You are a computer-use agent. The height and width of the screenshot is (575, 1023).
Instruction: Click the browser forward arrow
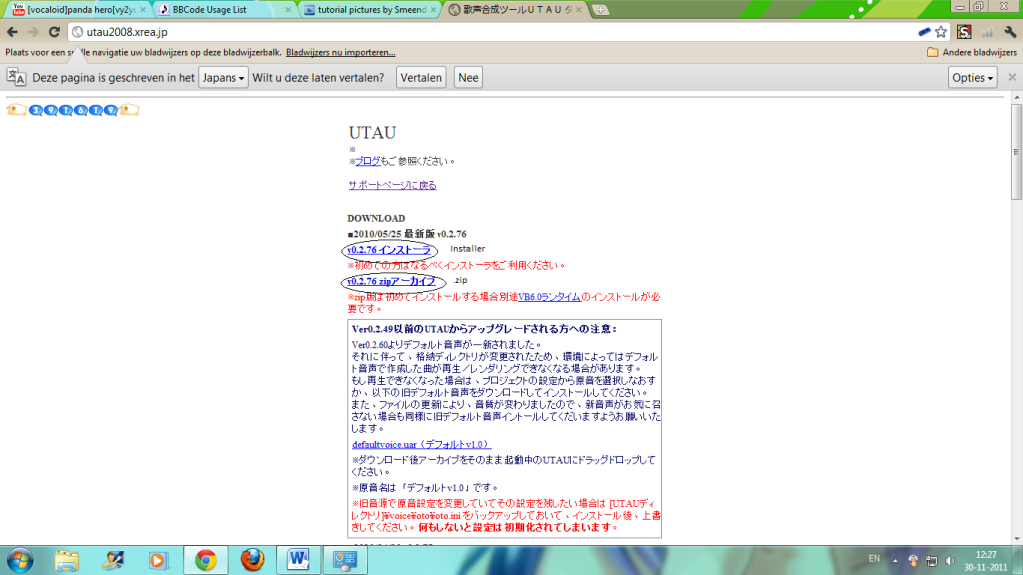click(33, 31)
